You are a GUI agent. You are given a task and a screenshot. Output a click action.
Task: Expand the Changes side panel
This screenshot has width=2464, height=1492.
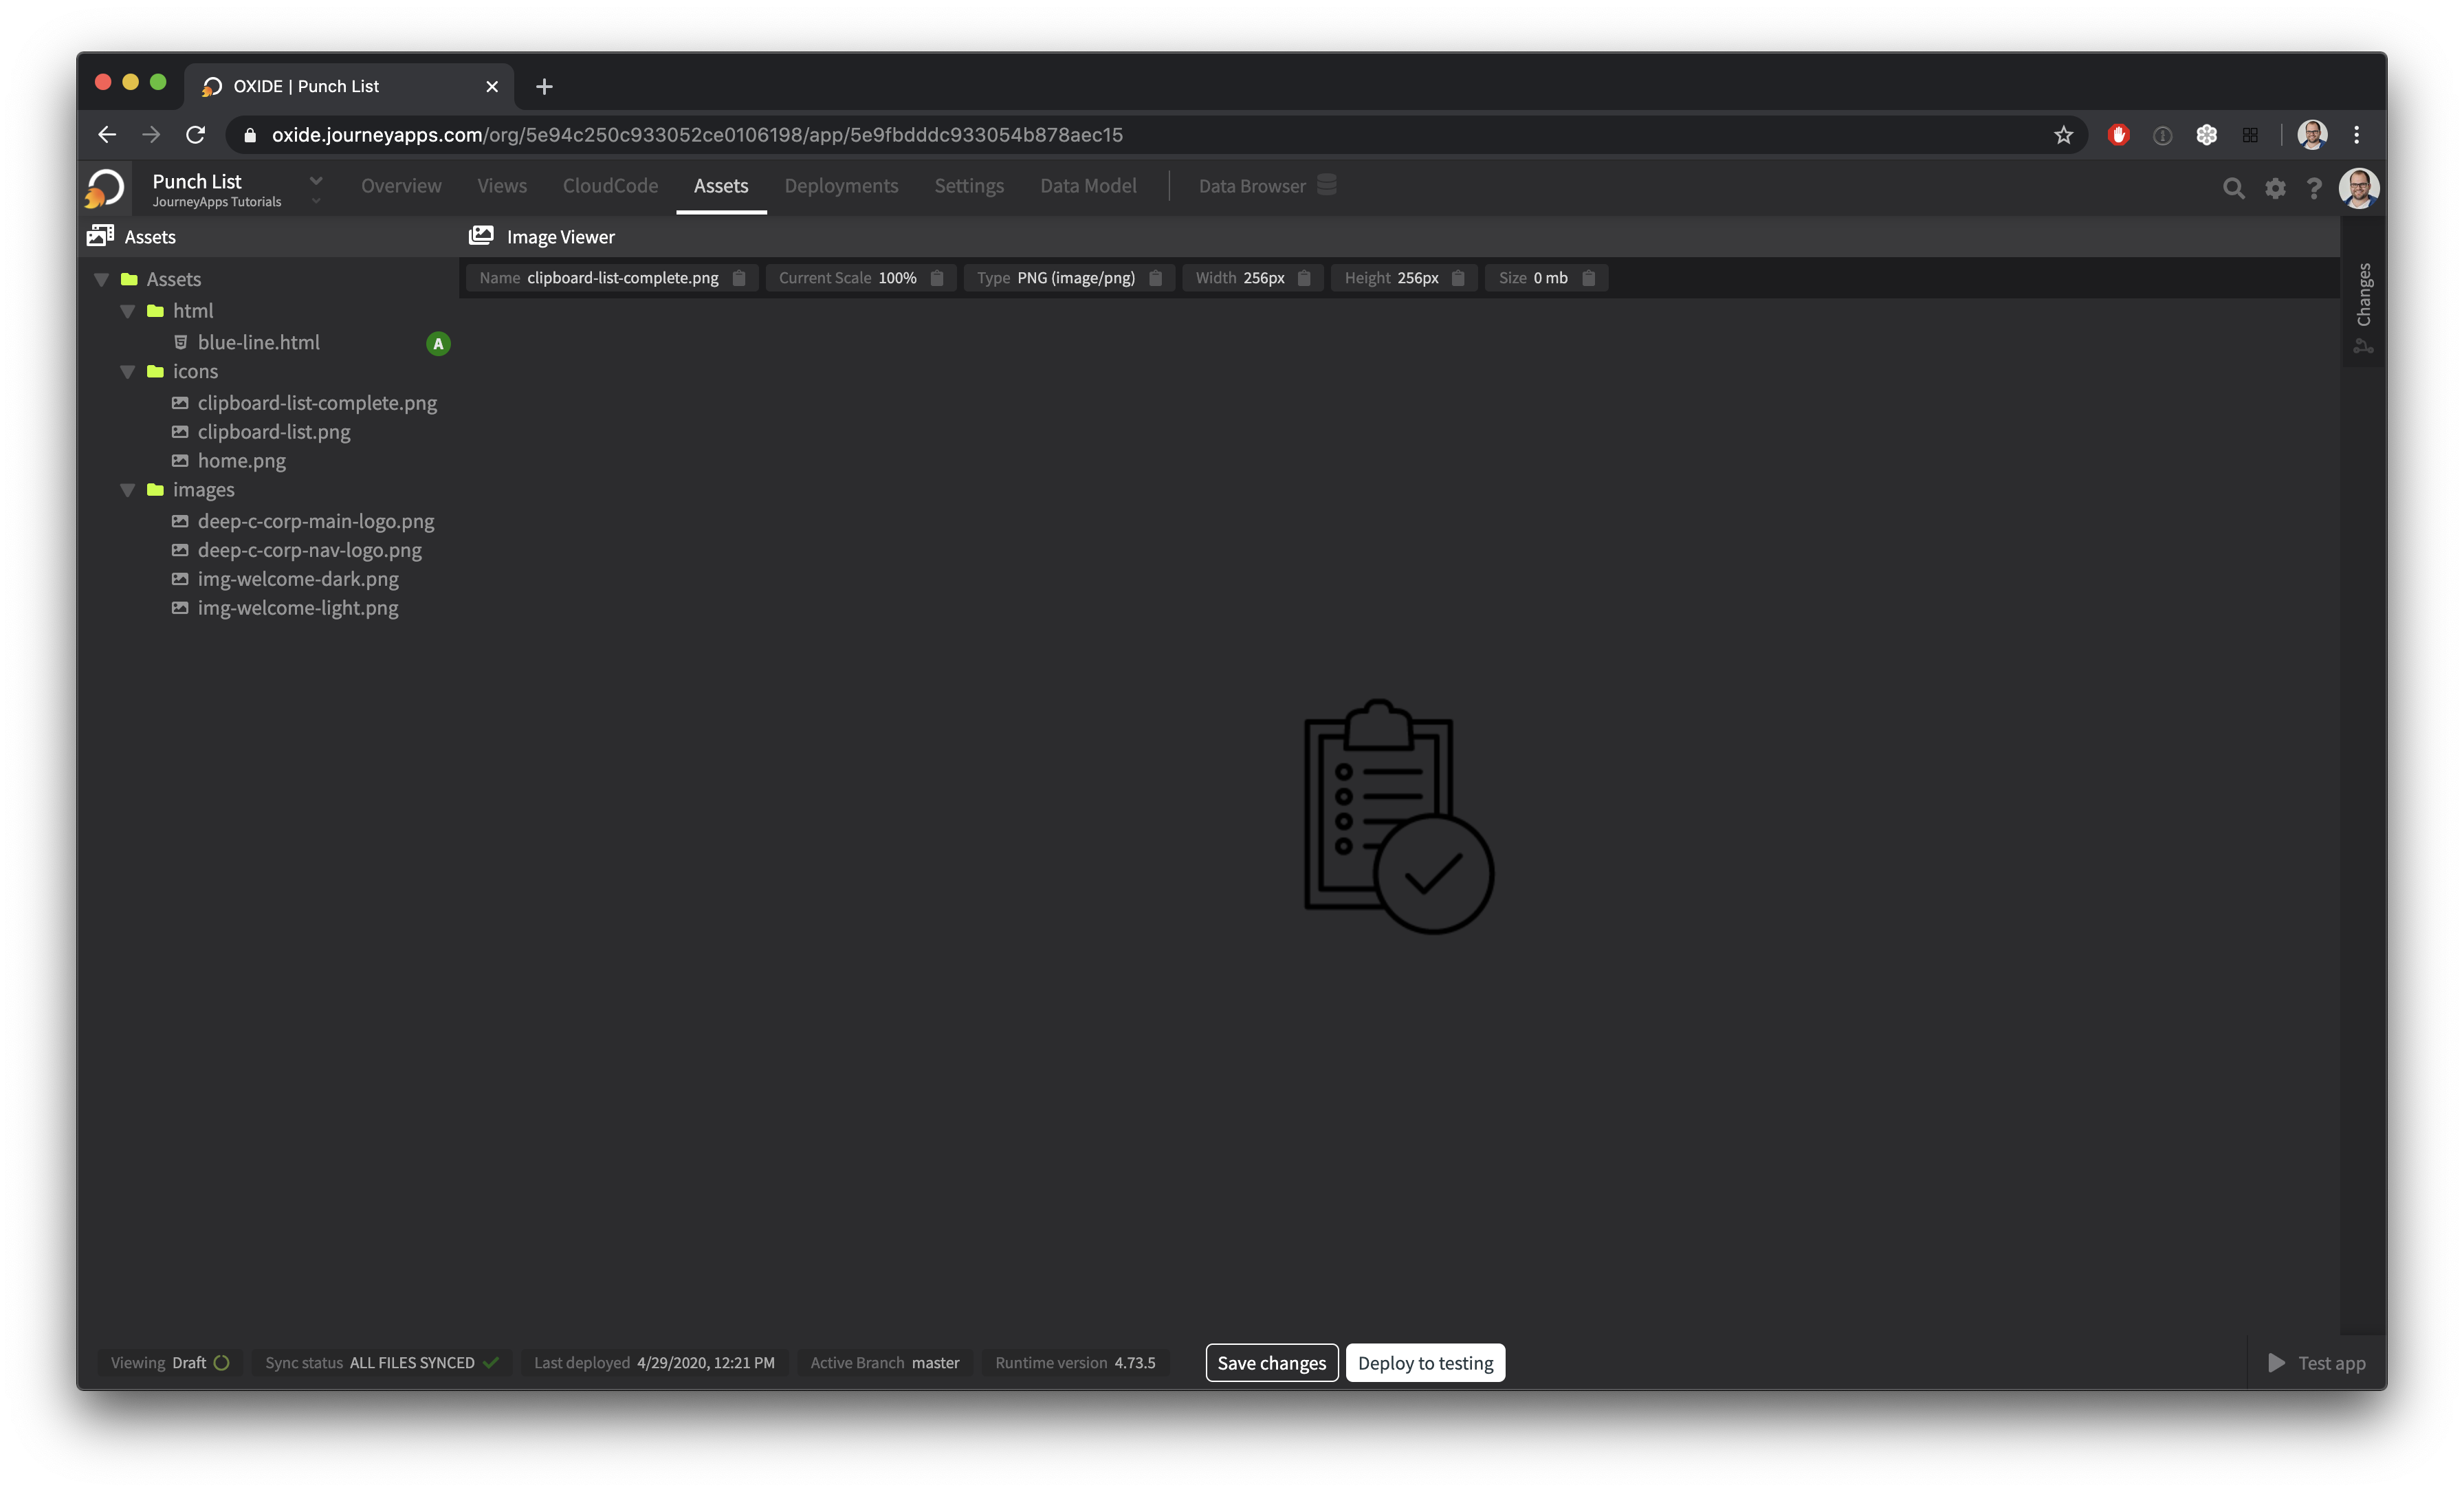pyautogui.click(x=2364, y=294)
